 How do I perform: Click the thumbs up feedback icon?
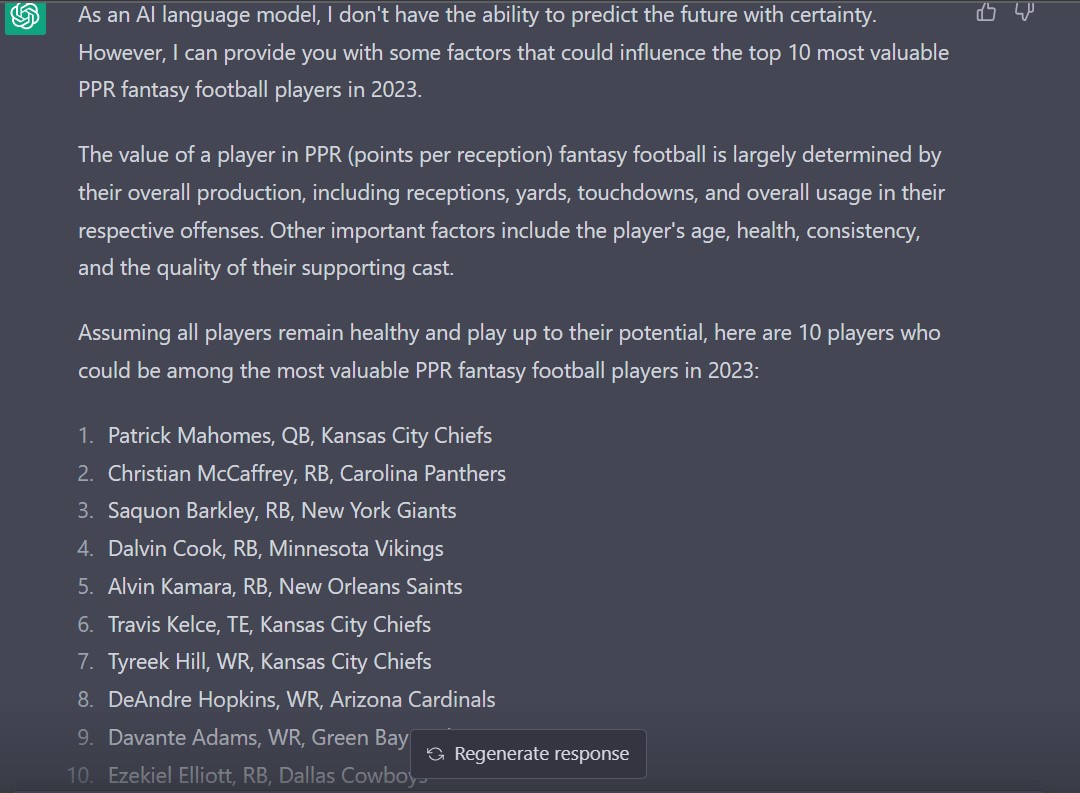[986, 12]
